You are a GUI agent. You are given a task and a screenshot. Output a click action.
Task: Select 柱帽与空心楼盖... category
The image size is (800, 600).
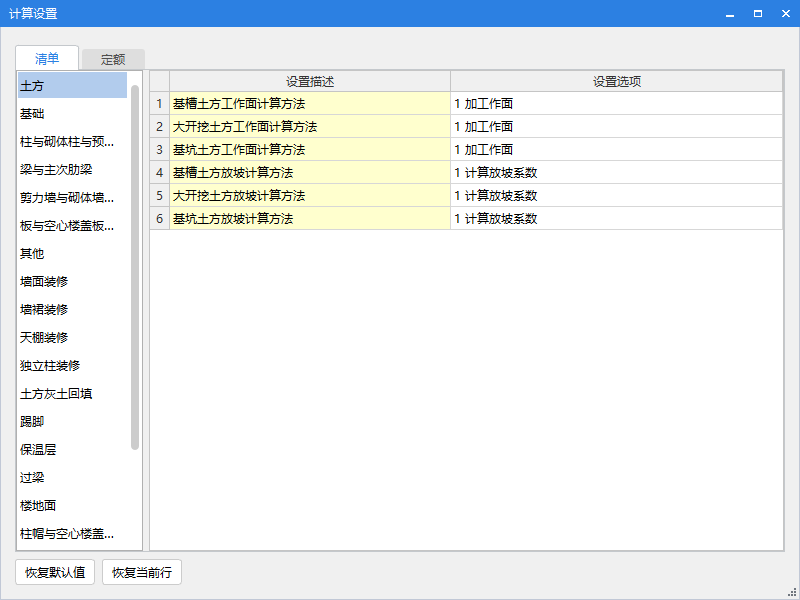click(72, 534)
